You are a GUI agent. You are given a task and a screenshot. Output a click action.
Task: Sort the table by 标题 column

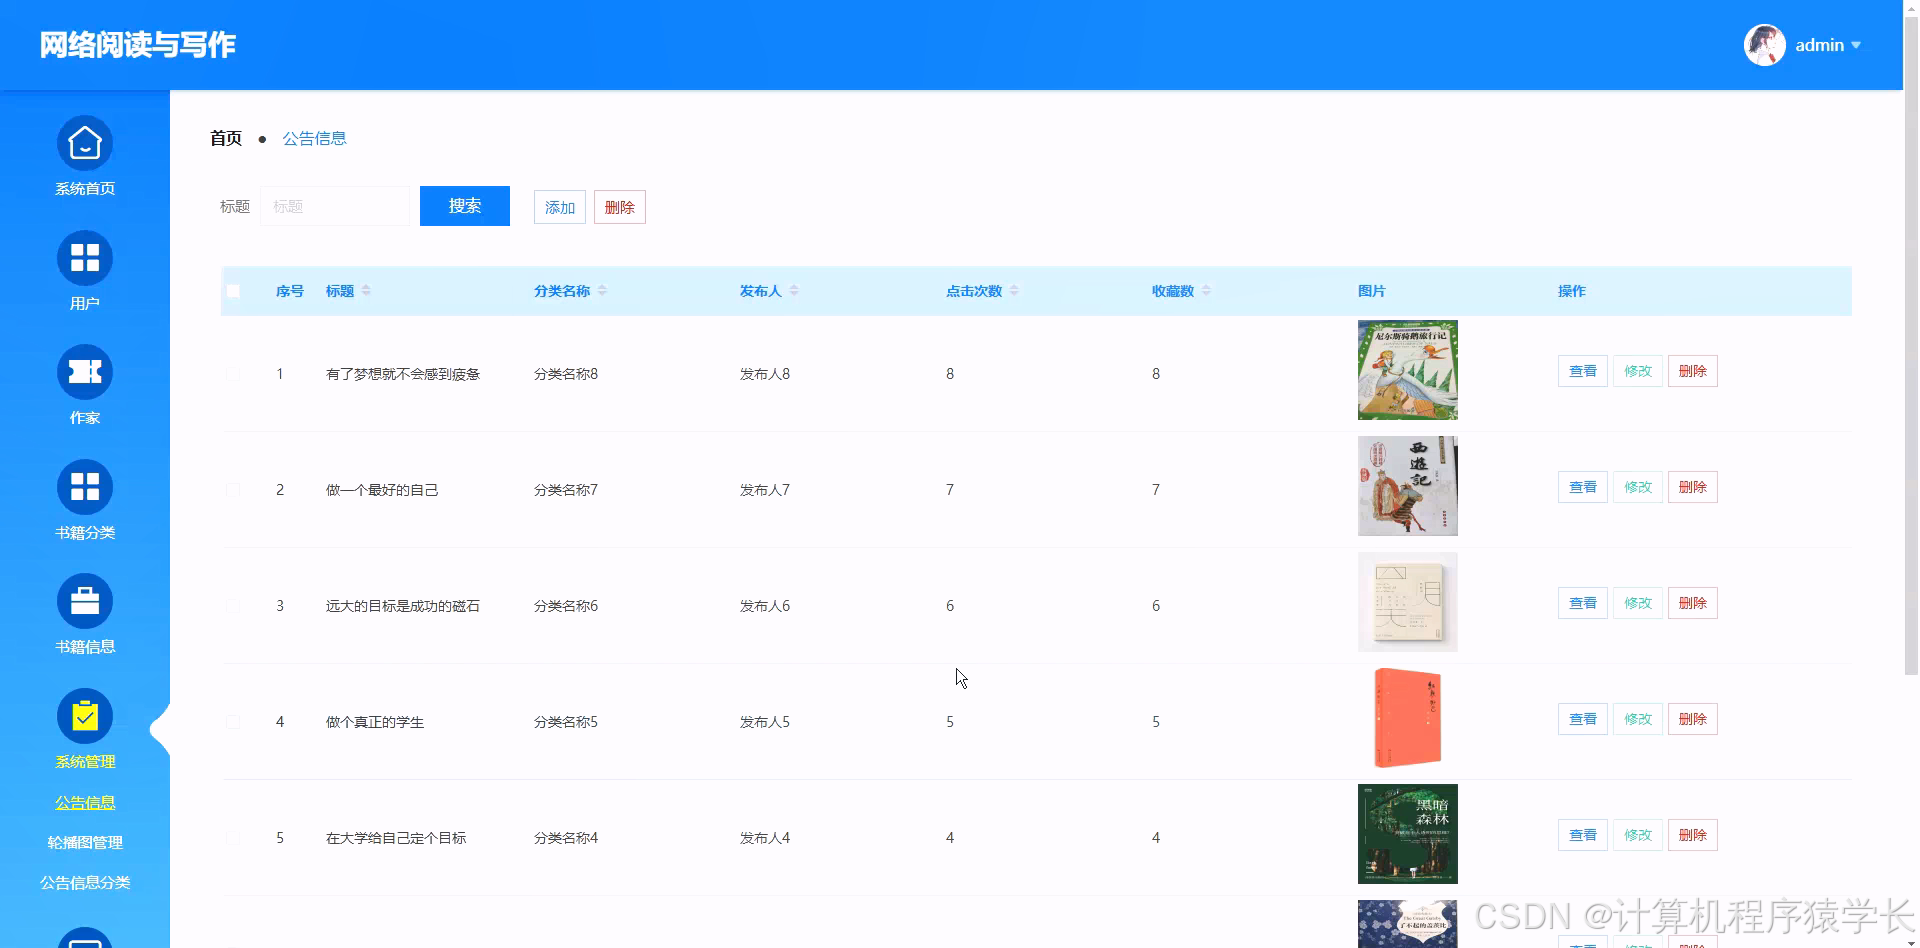pyautogui.click(x=366, y=291)
